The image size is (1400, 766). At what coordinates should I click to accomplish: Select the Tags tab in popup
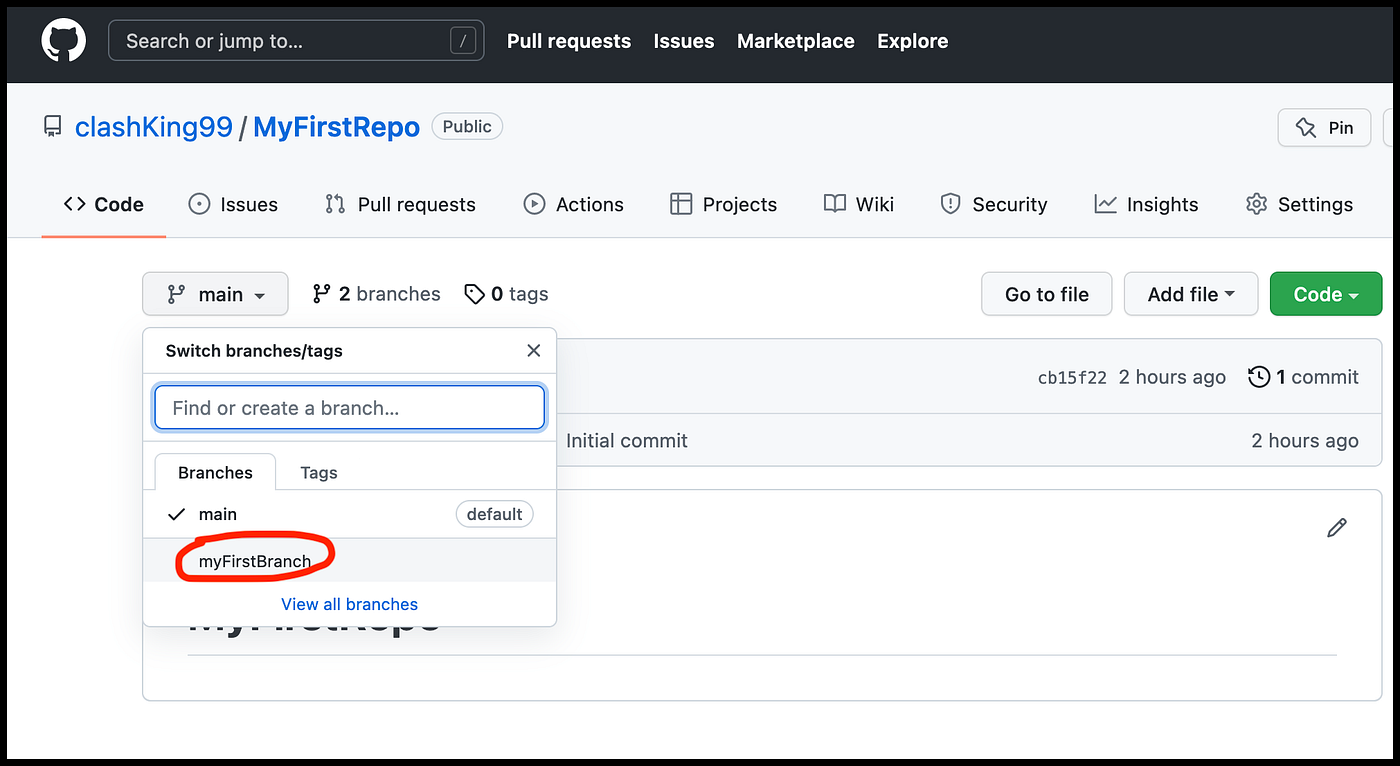[319, 472]
